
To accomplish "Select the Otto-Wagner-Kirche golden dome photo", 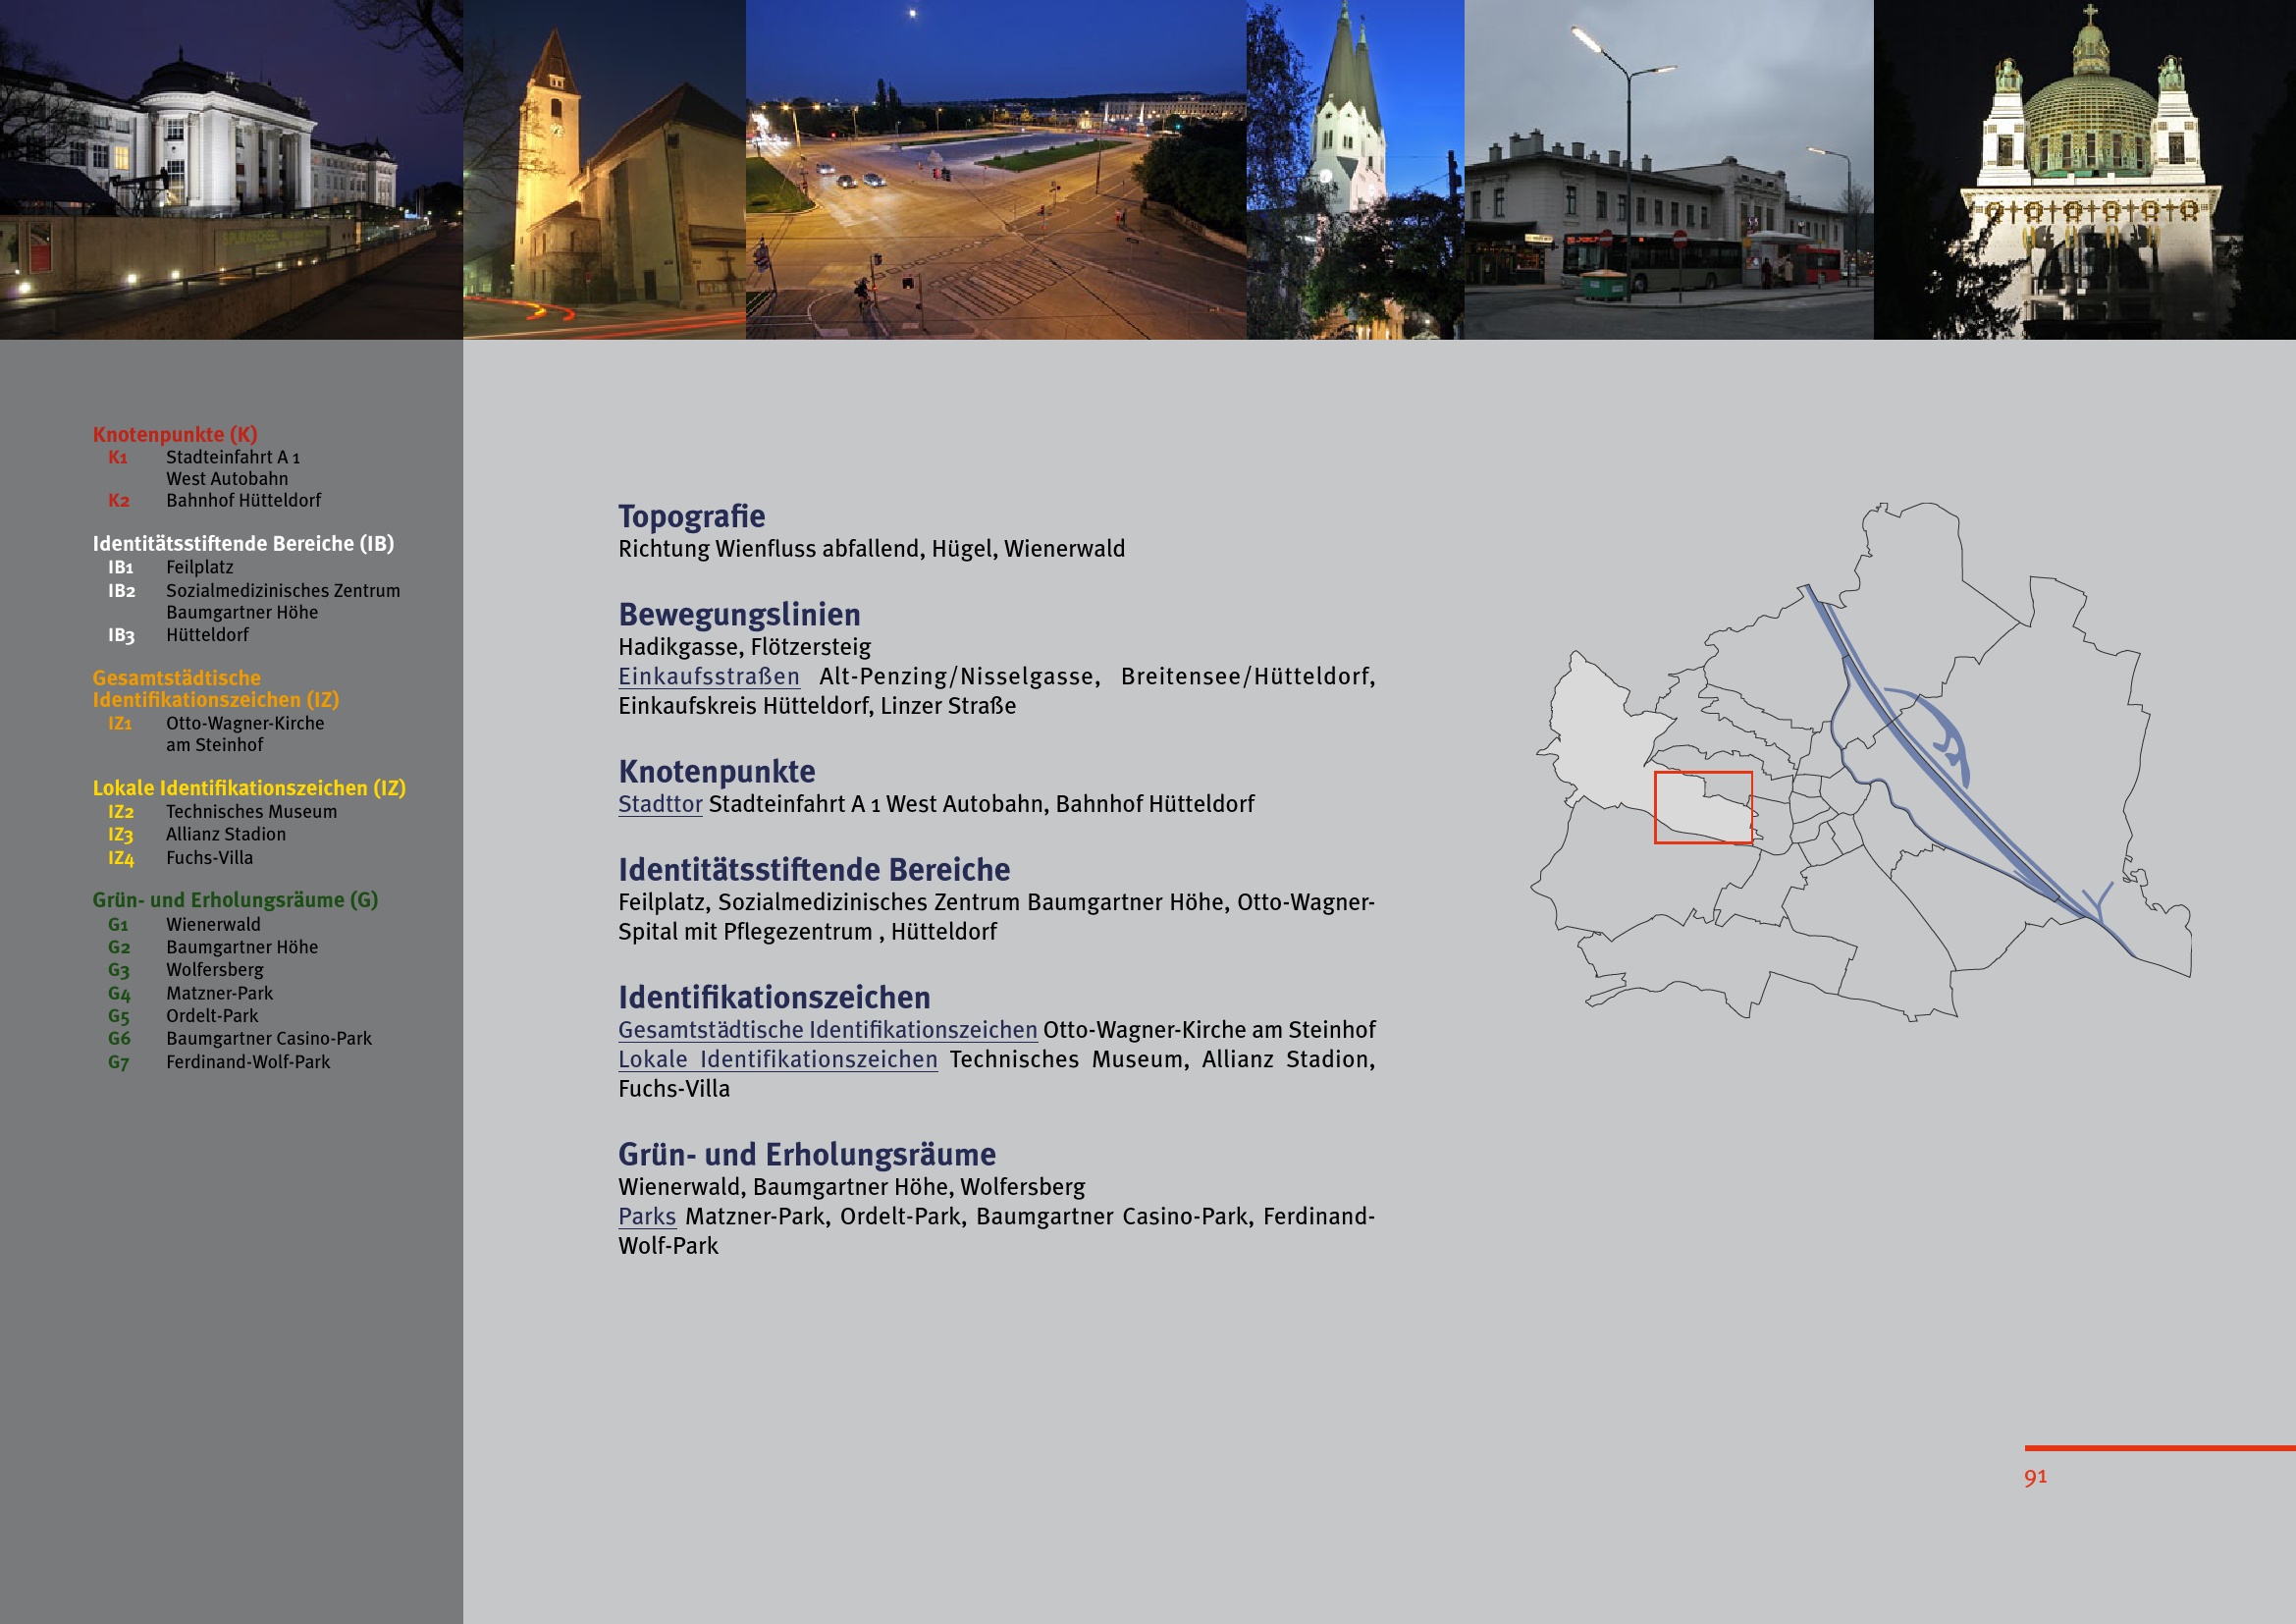I will click(x=2084, y=170).
